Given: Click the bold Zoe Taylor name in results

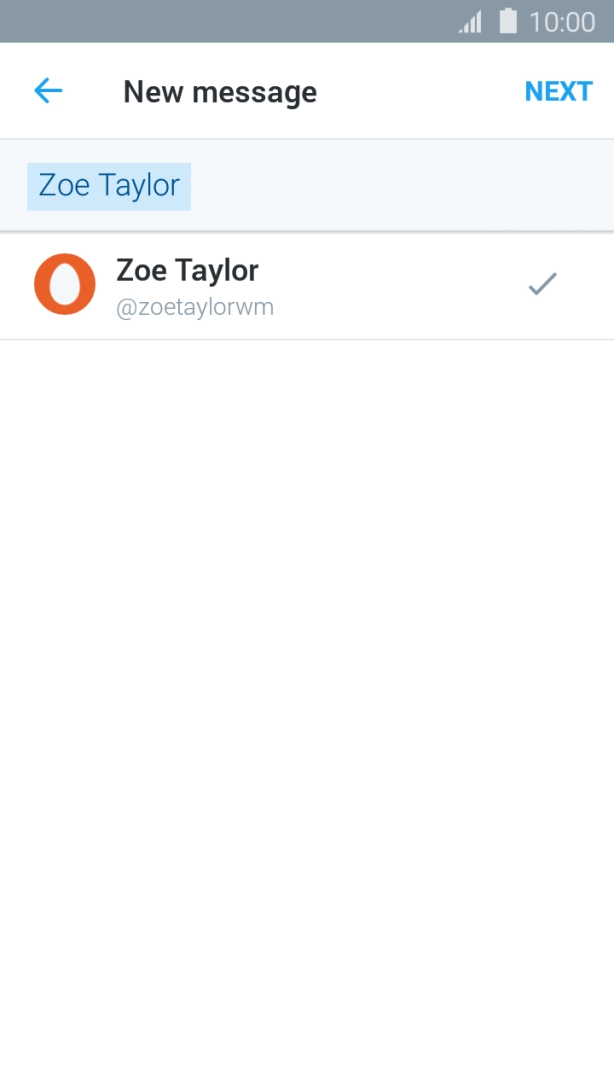Looking at the screenshot, I should [187, 270].
